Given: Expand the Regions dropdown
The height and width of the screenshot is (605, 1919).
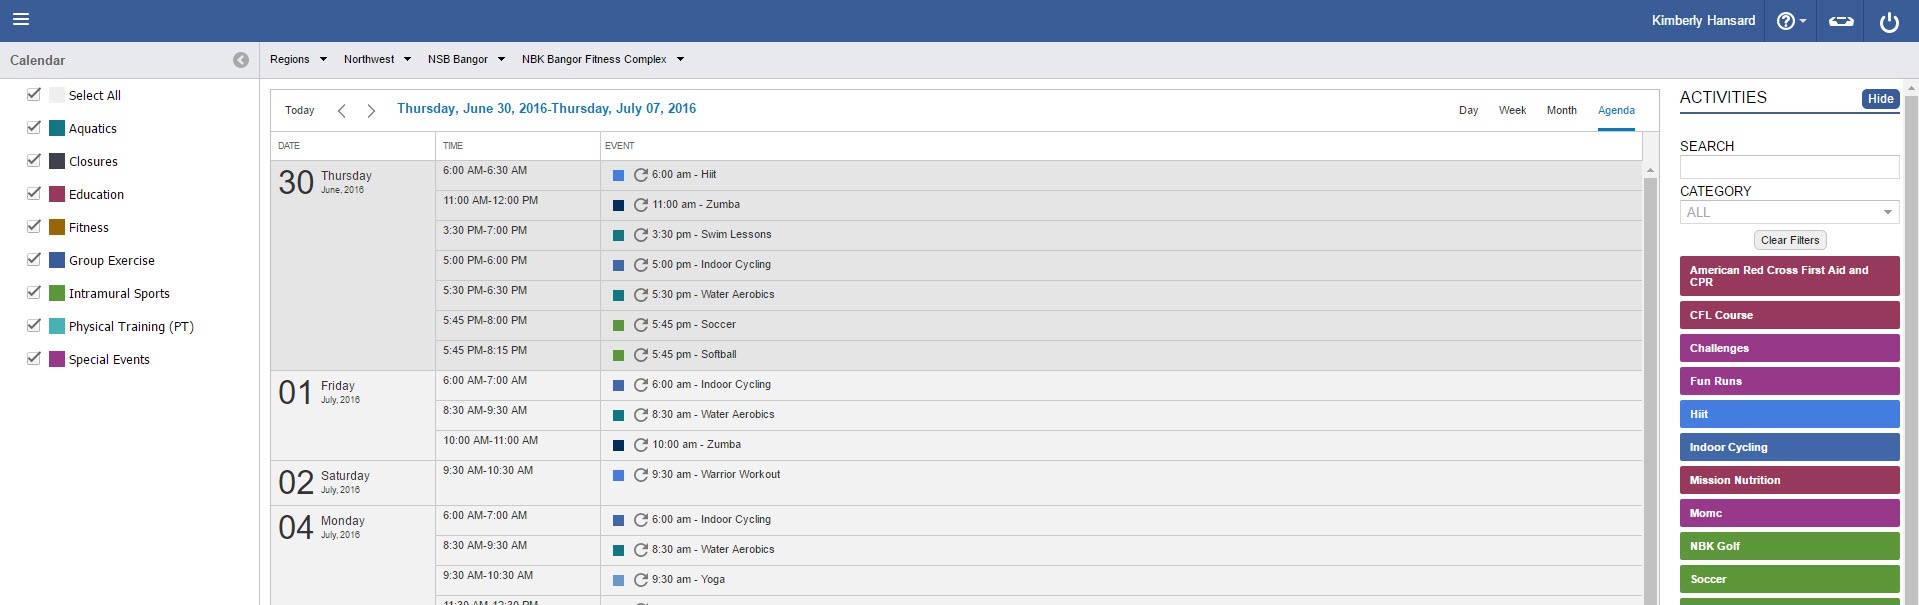Looking at the screenshot, I should tap(298, 60).
